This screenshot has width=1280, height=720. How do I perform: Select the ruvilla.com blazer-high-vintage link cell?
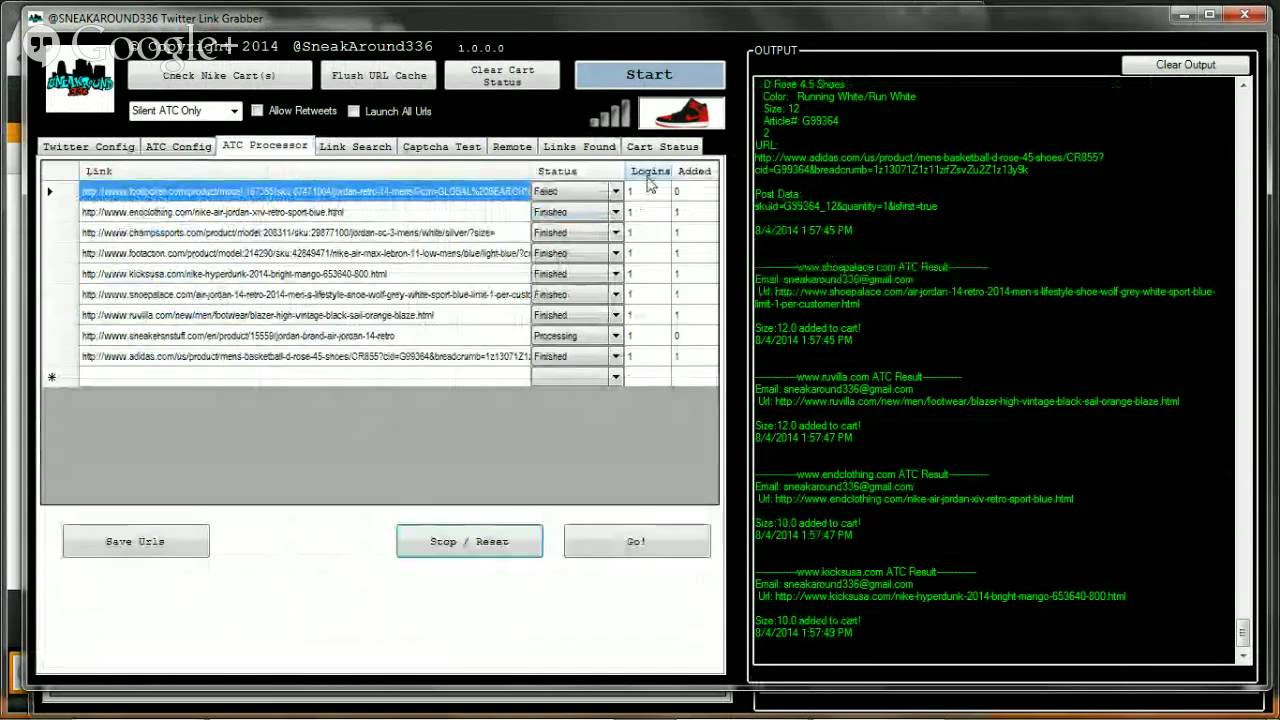point(305,315)
